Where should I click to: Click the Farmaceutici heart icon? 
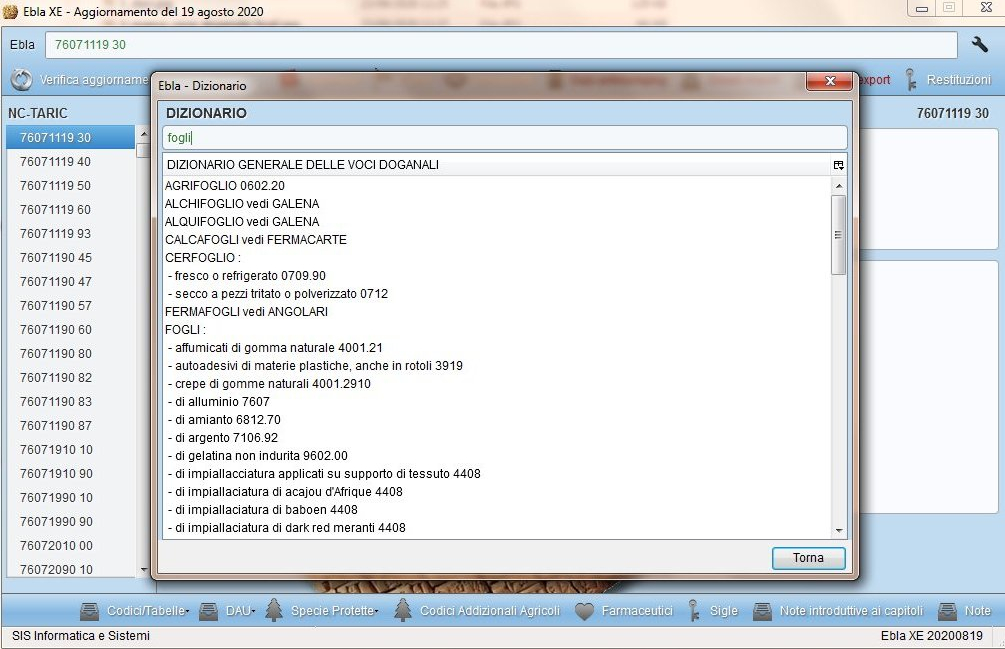pos(585,611)
